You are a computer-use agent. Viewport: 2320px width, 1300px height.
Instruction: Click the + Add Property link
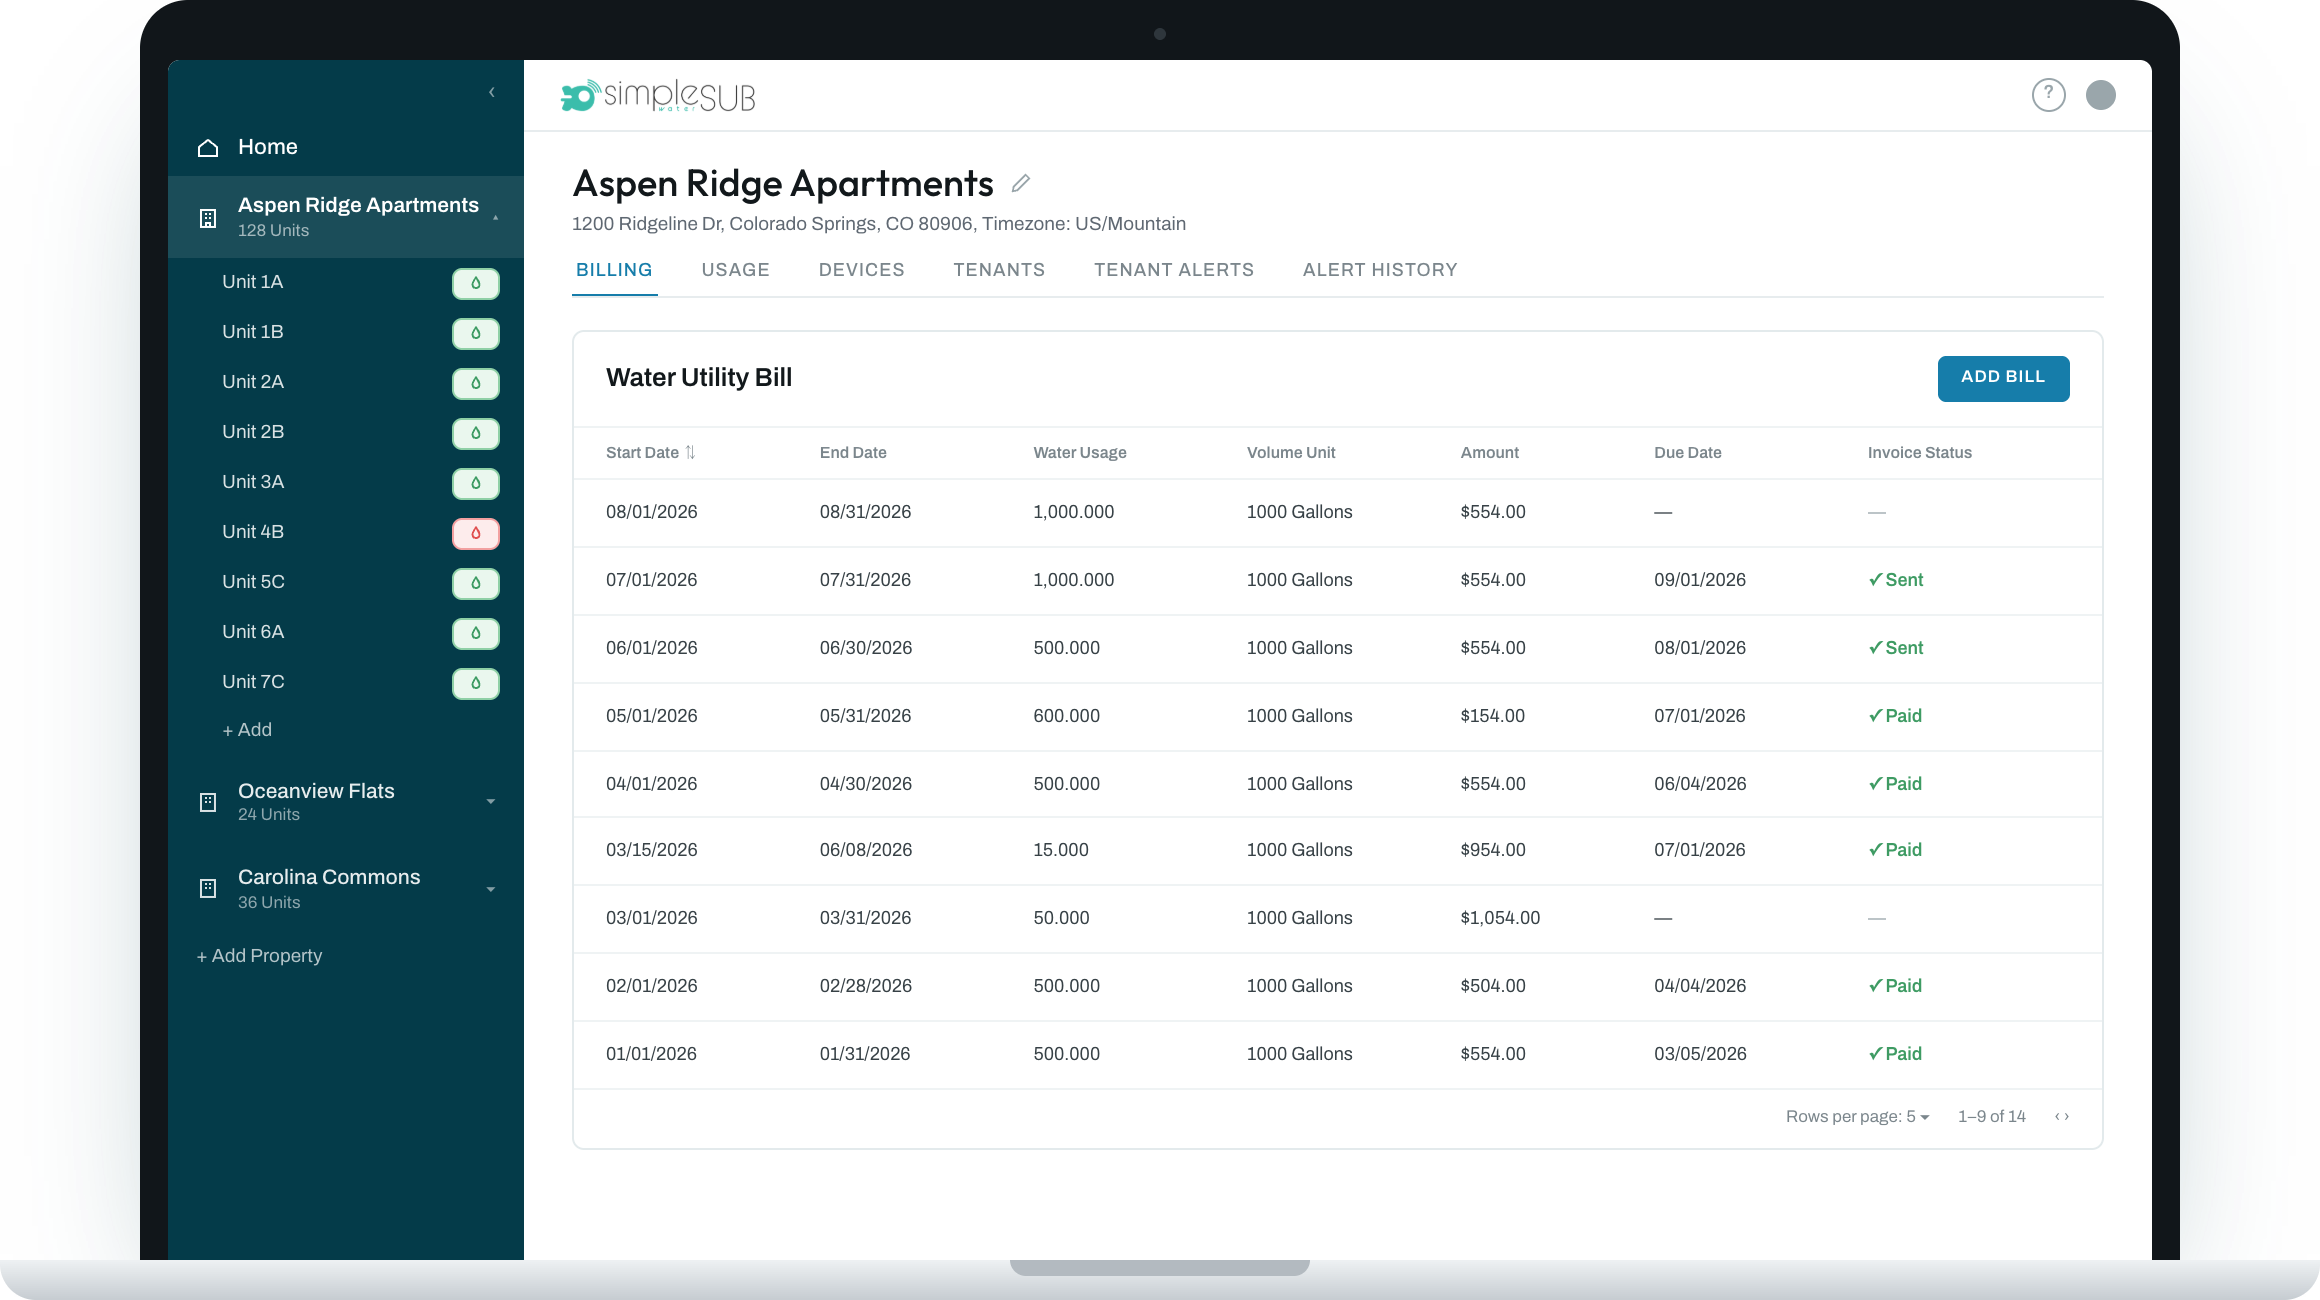tap(259, 956)
